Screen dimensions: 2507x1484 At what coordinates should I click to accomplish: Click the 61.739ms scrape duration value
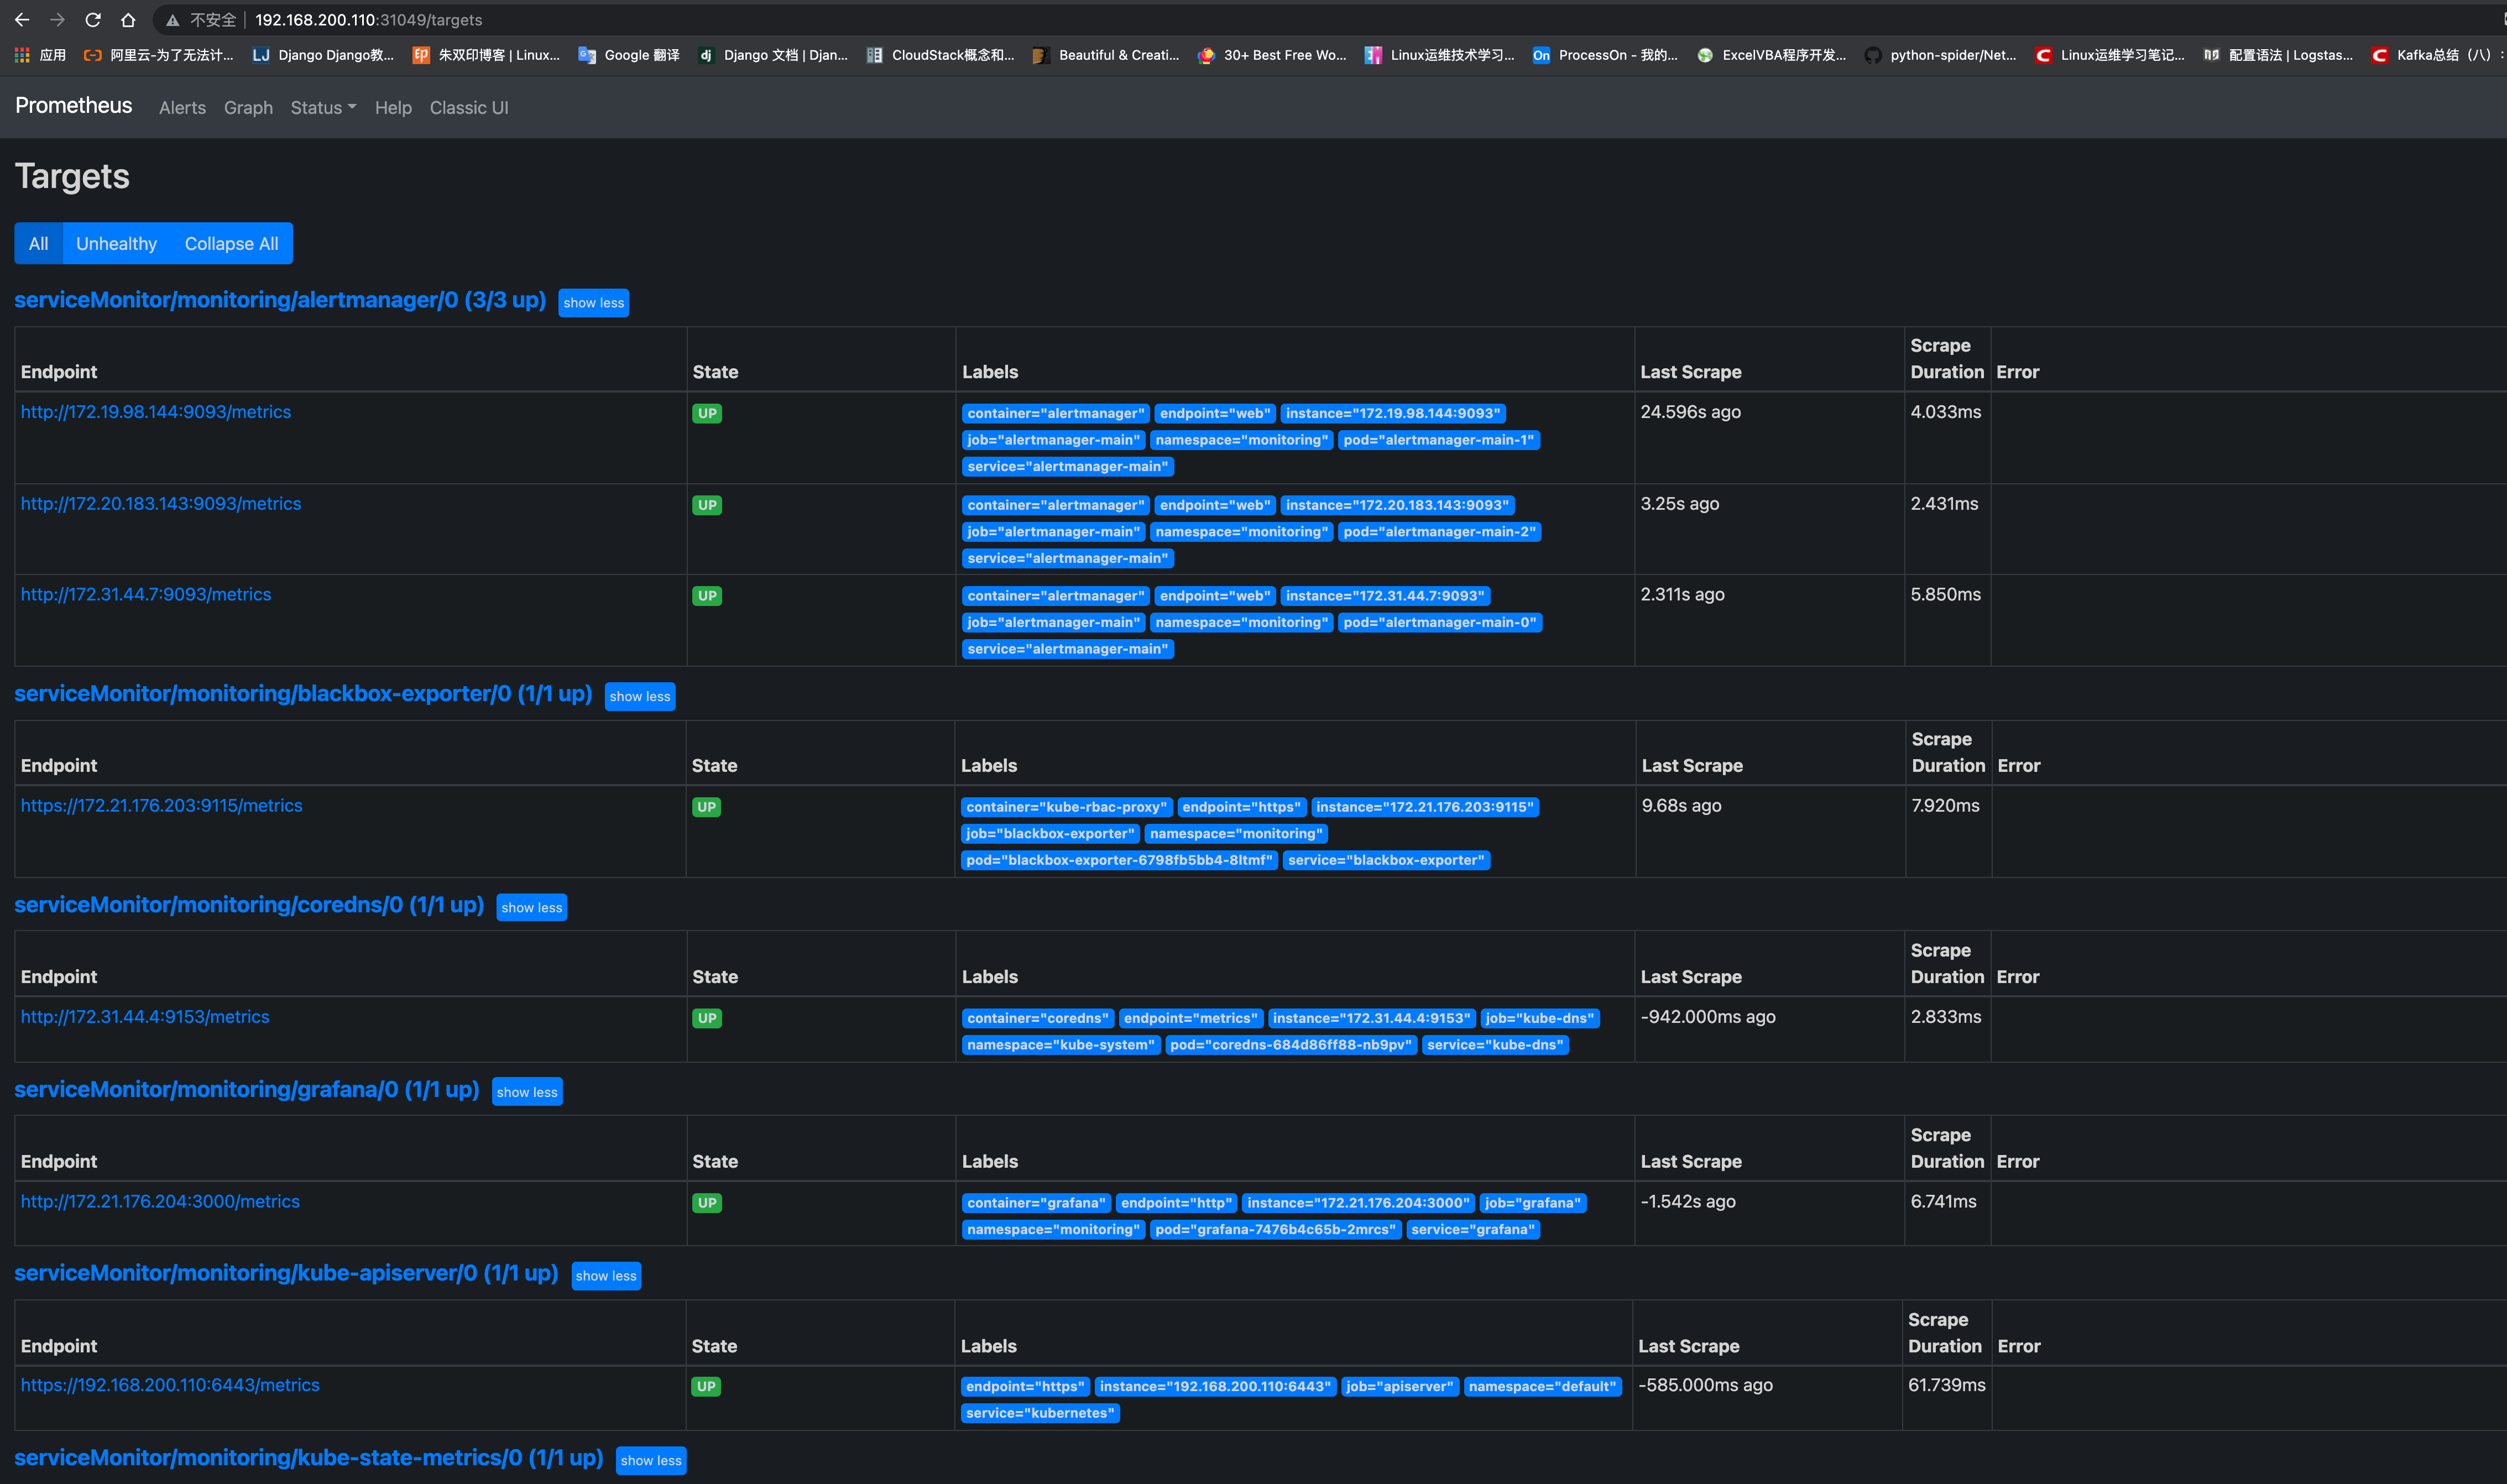coord(1947,1386)
